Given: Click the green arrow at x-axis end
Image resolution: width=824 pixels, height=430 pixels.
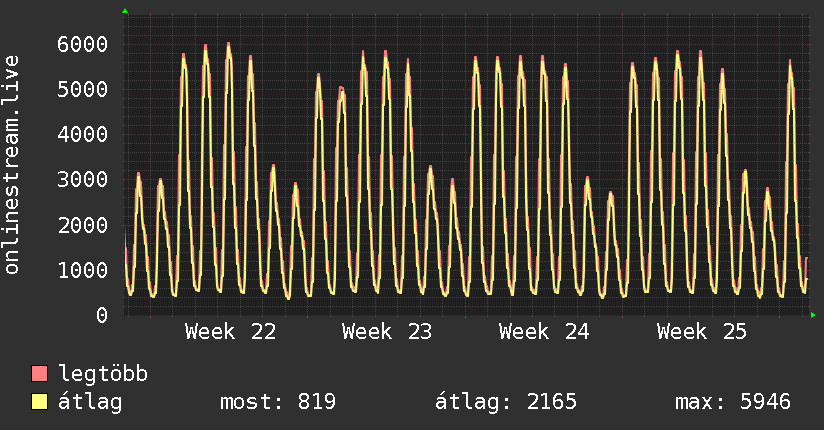Looking at the screenshot, I should point(813,315).
